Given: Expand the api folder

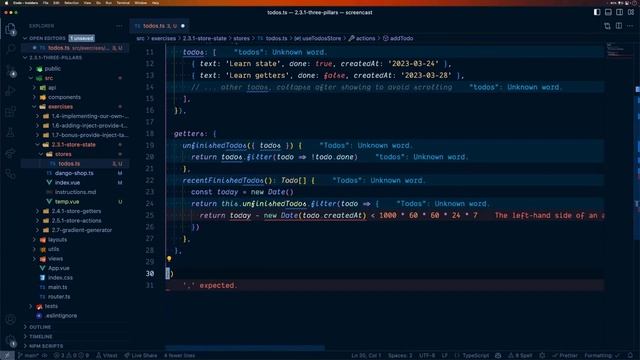Looking at the screenshot, I should [52, 87].
